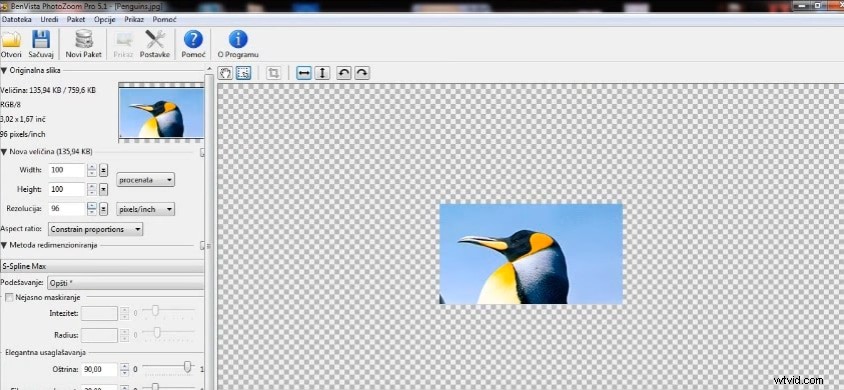The height and width of the screenshot is (390, 844).
Task: Collapse the Metoda redimenzioniranja section
Action: coord(4,245)
